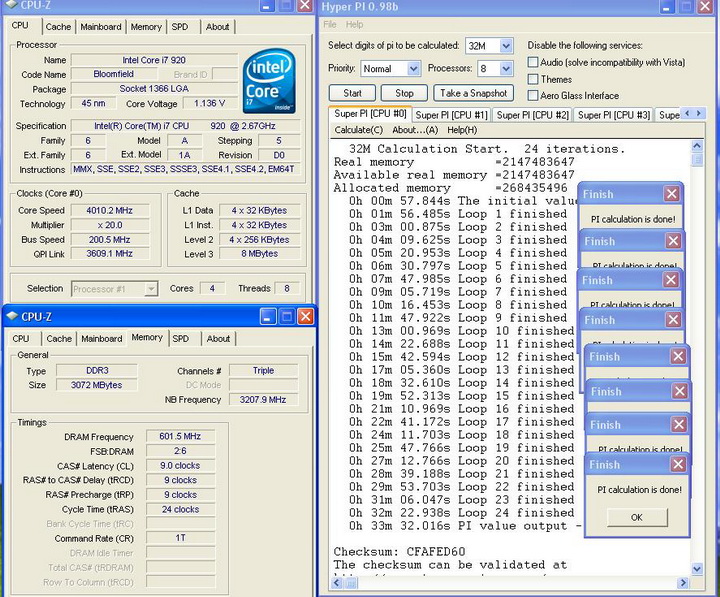Viewport: 720px width, 597px height.
Task: Open the Help menu in Hyper PI
Action: [x=354, y=24]
